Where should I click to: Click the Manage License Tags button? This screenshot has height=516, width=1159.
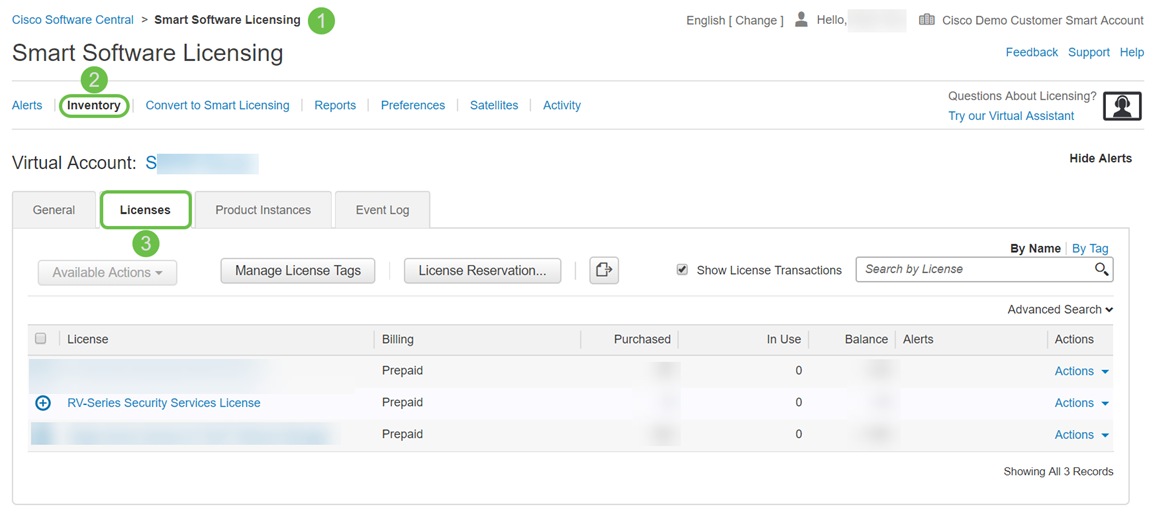298,271
